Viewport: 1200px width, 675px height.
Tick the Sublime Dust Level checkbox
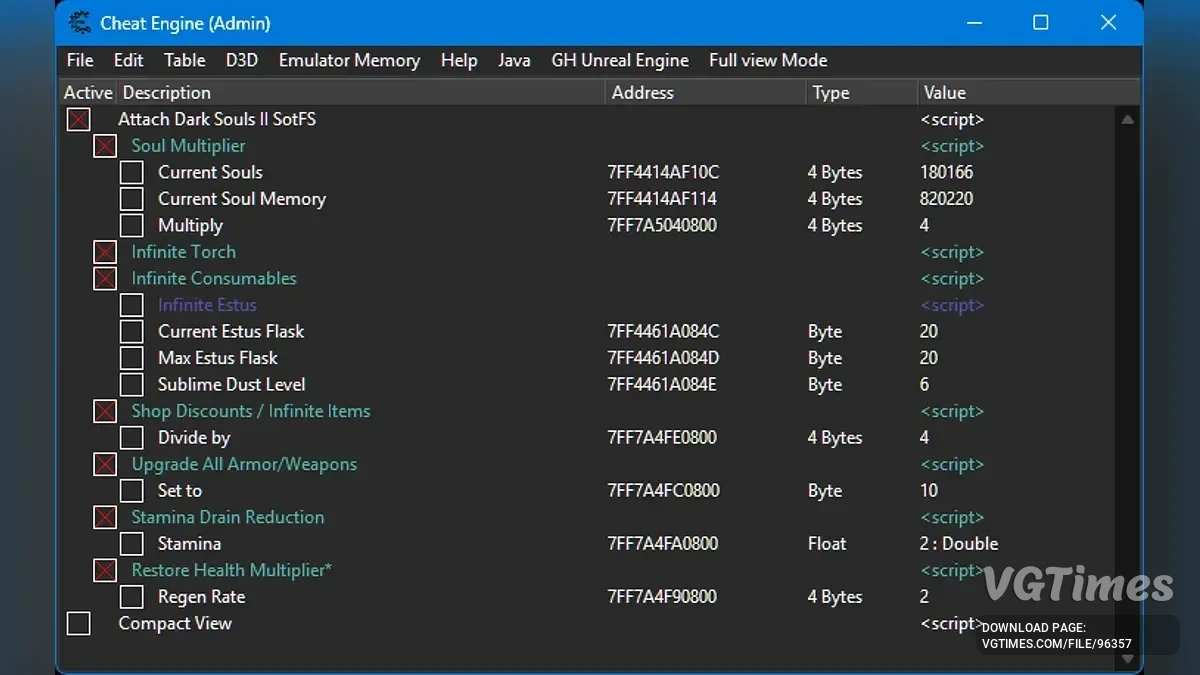[x=132, y=384]
